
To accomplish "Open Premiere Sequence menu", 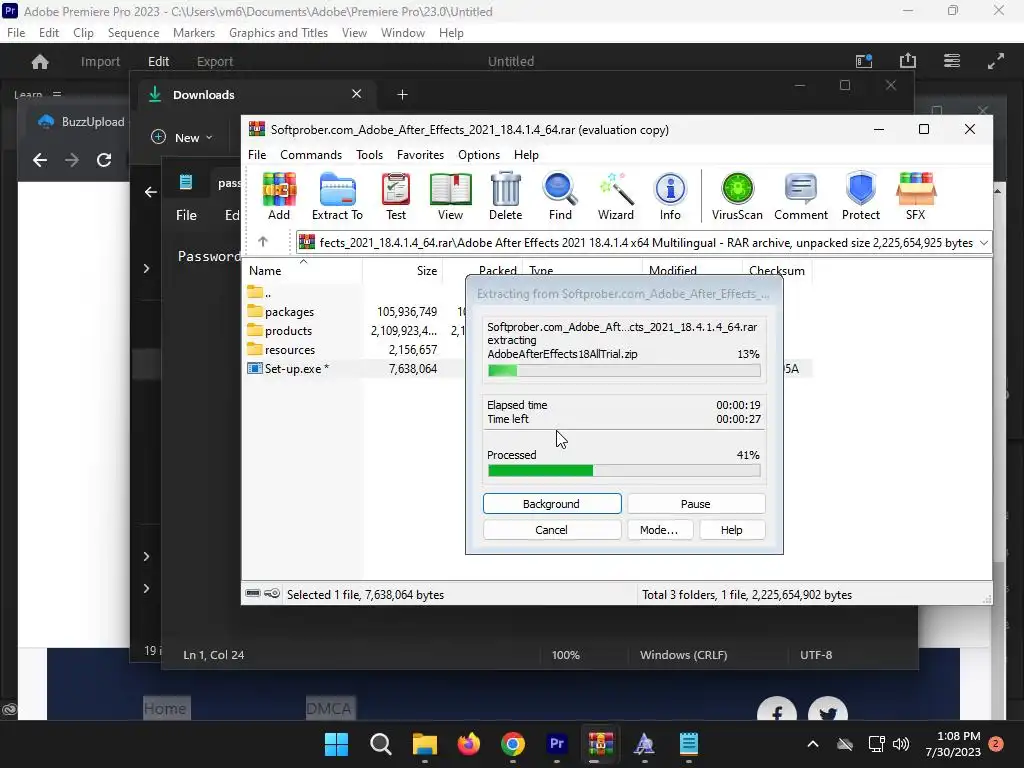I will 133,33.
